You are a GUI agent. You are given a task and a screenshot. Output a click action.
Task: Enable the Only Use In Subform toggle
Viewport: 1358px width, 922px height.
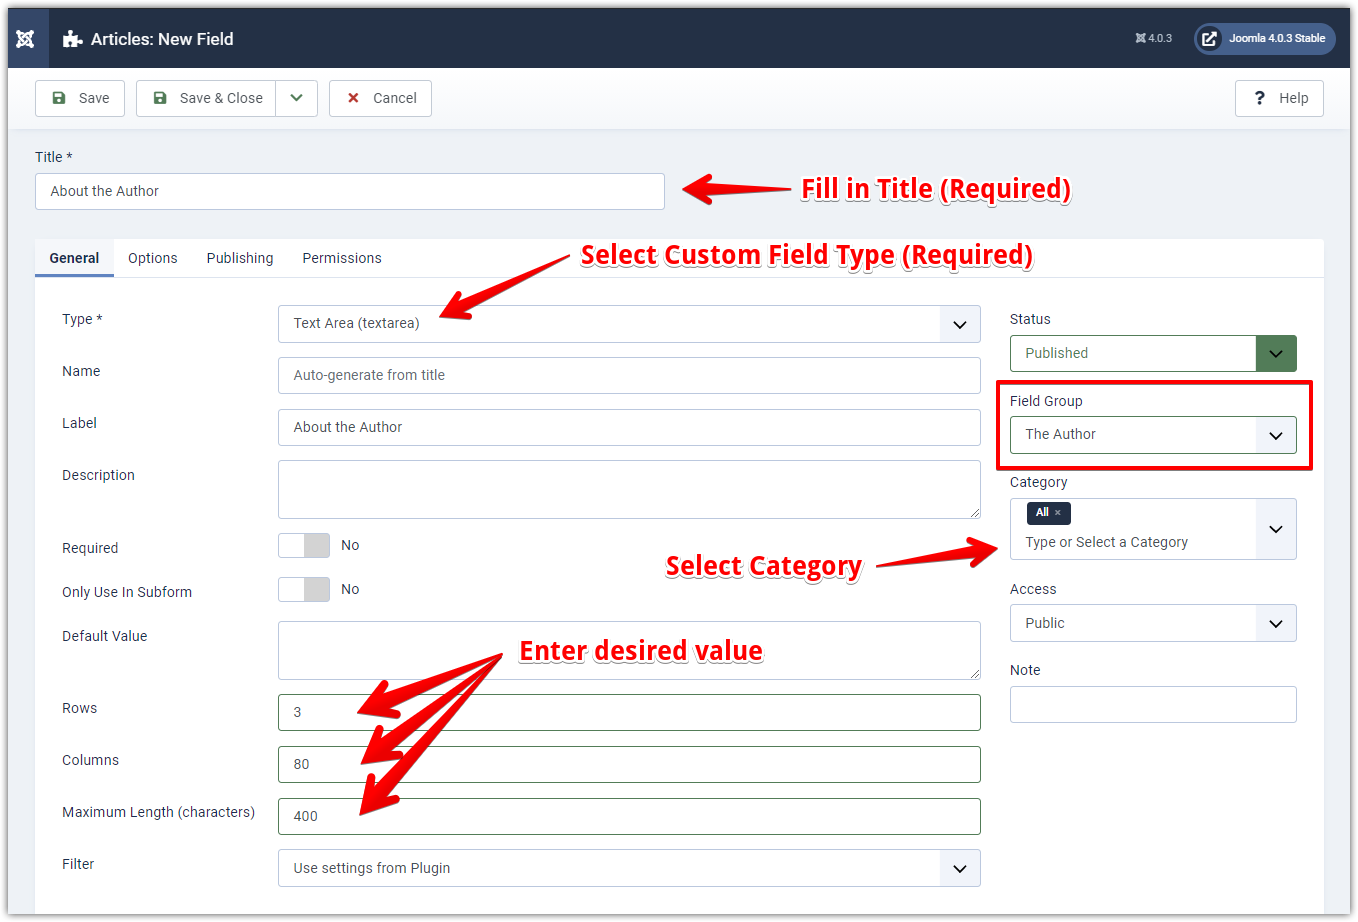(303, 589)
